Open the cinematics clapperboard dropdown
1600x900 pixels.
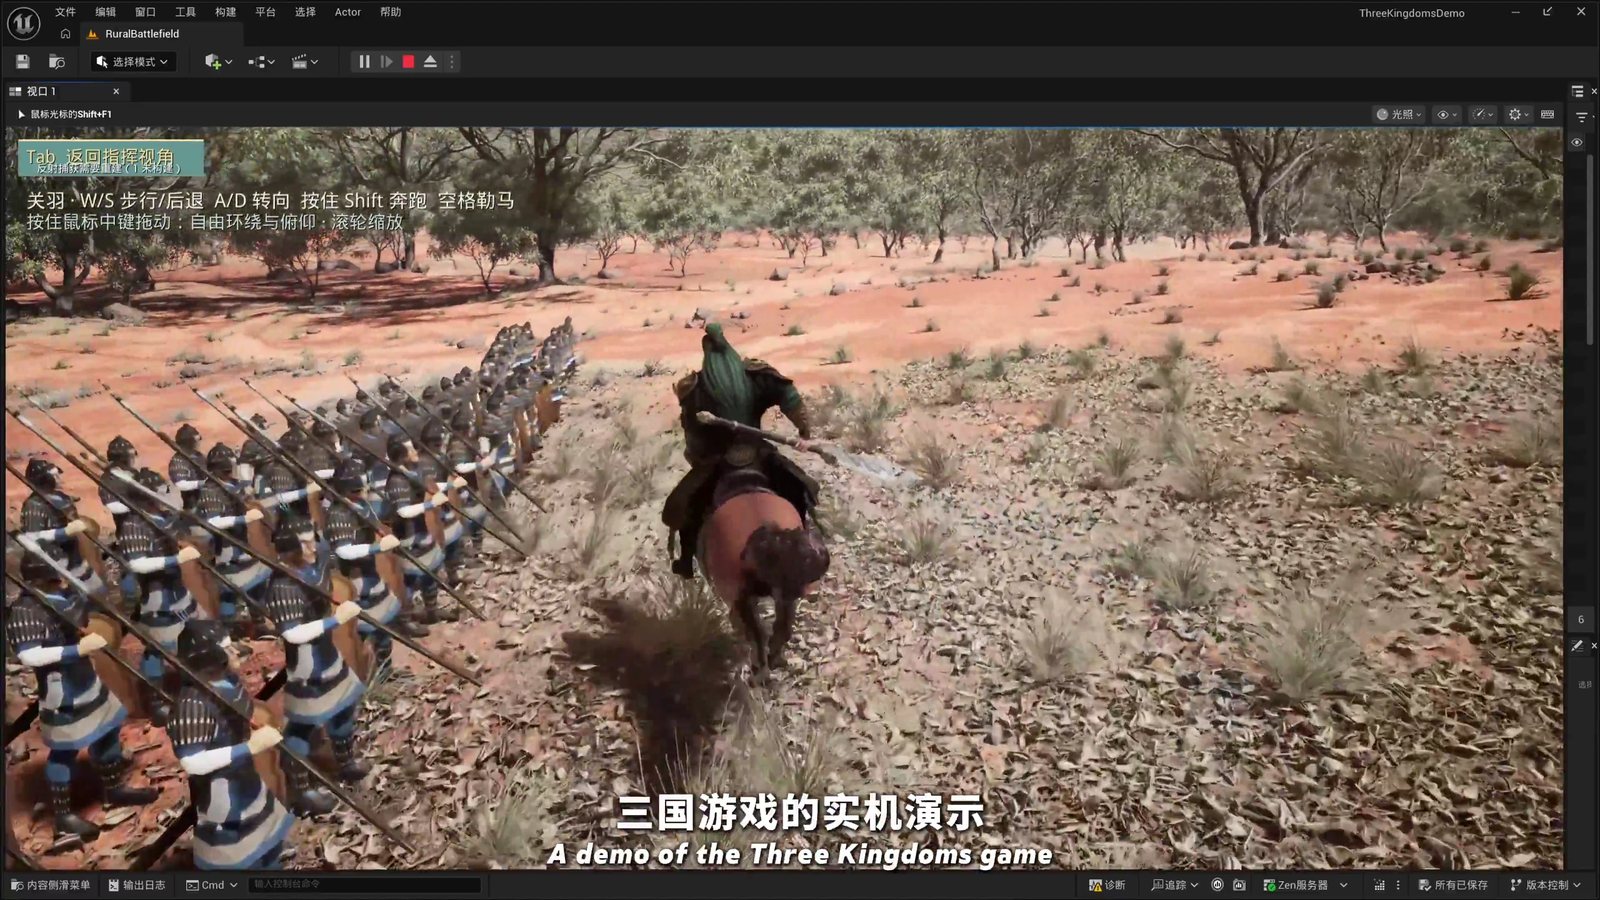click(x=304, y=62)
